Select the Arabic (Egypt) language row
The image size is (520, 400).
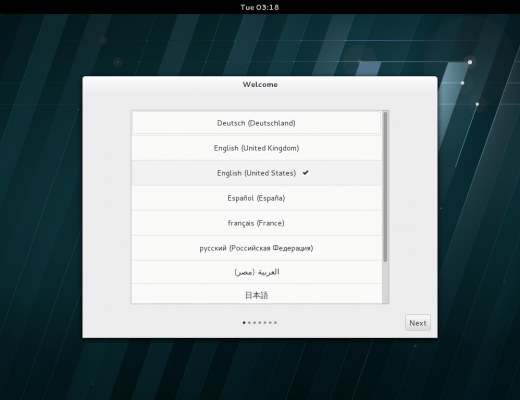point(256,272)
